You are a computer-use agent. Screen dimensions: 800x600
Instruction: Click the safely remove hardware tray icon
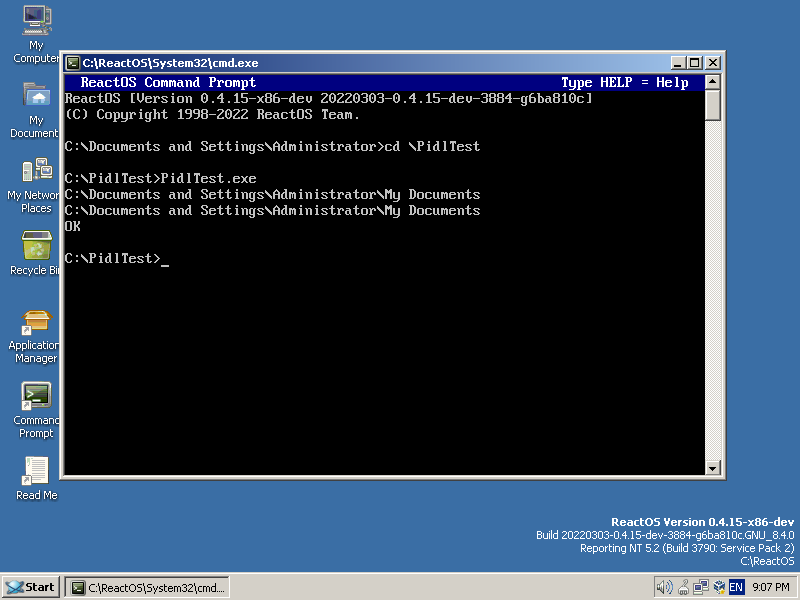684,587
